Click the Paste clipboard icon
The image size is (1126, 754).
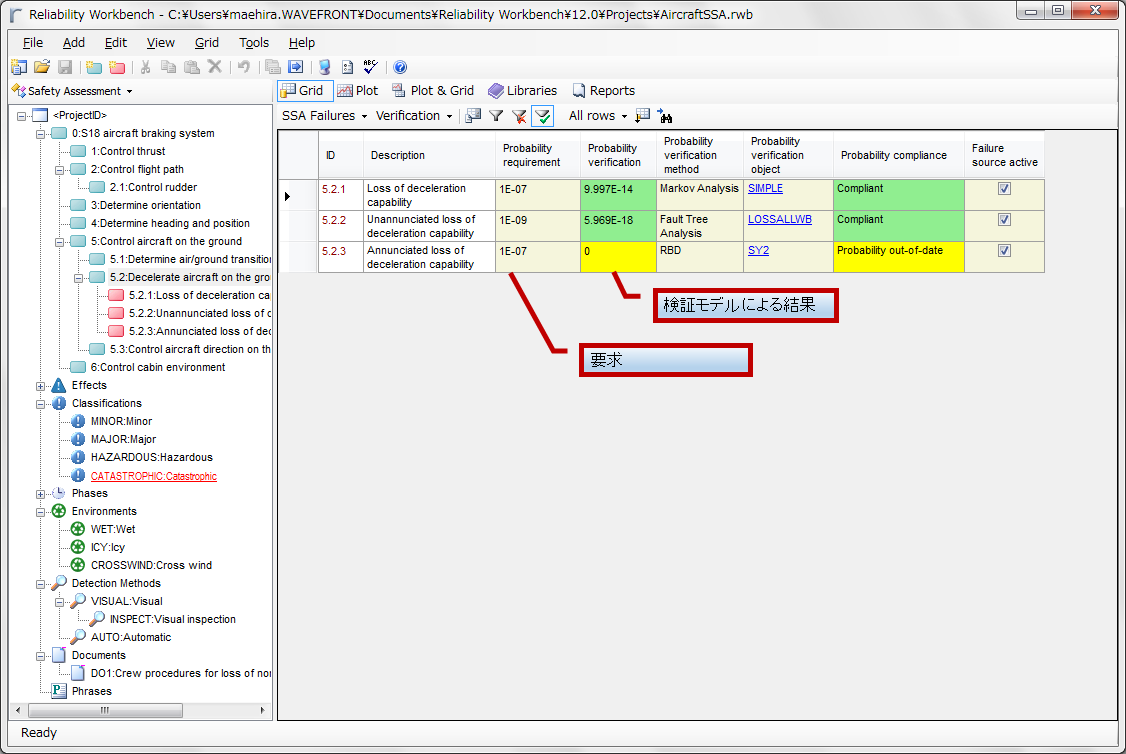tap(192, 67)
